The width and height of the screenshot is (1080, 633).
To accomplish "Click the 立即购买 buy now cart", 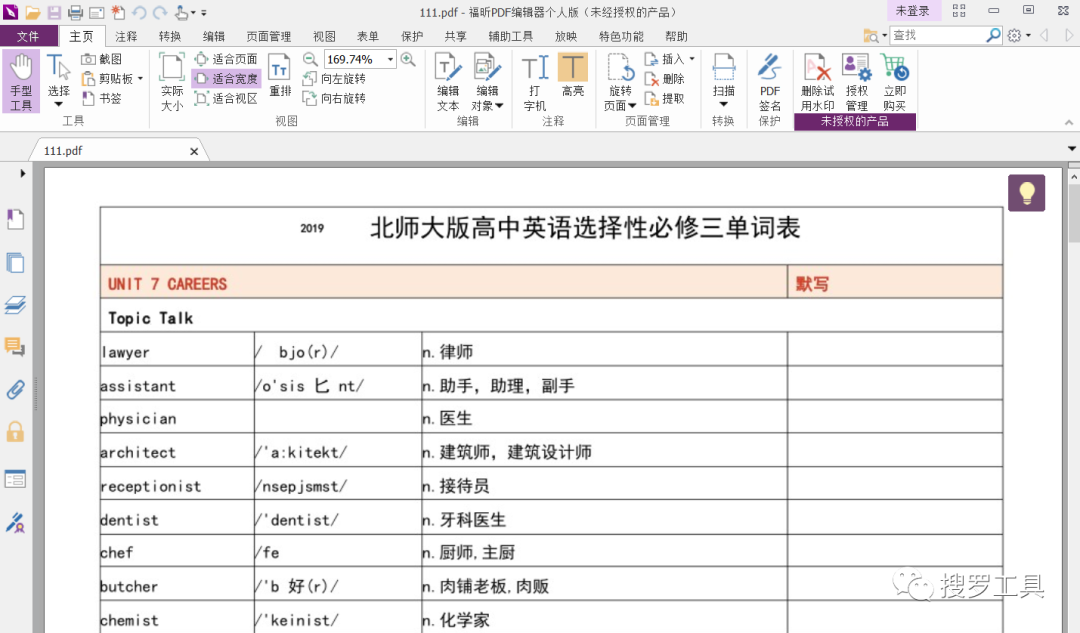I will click(895, 81).
